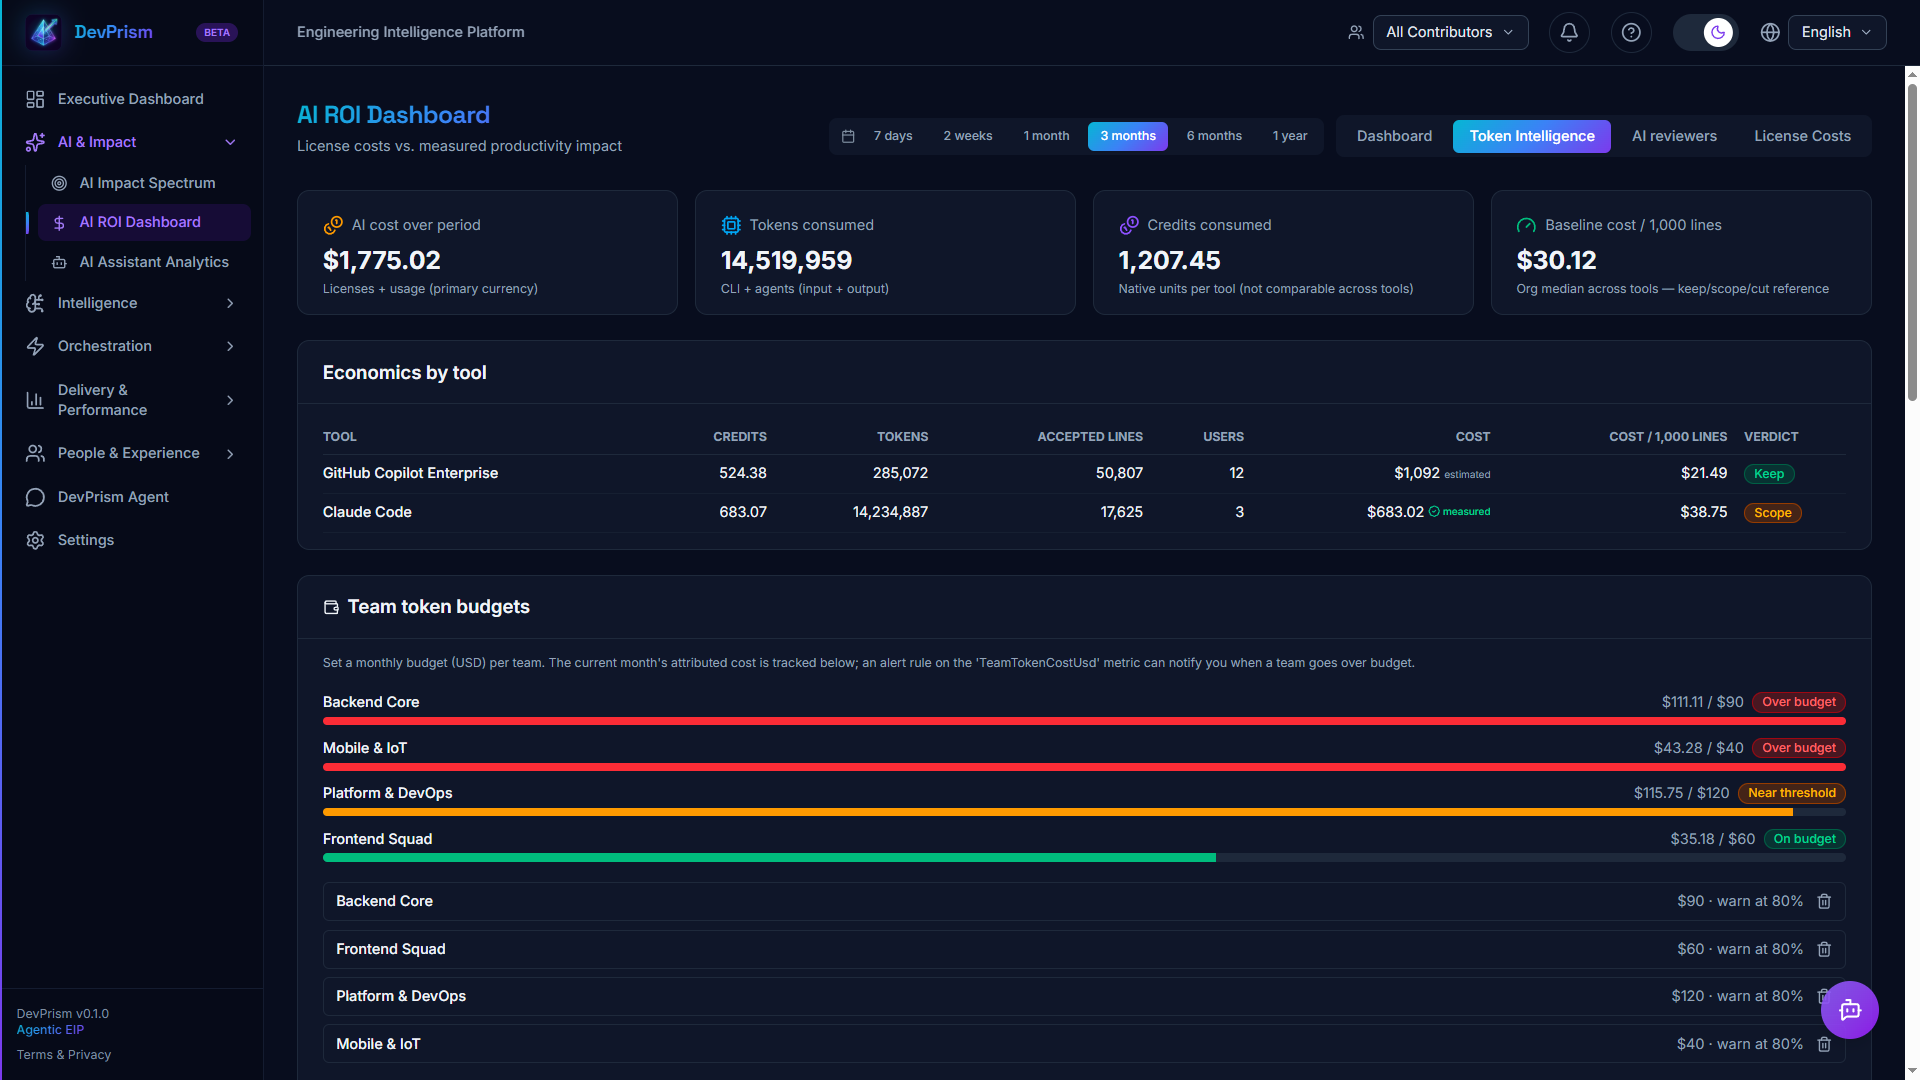Viewport: 1920px width, 1080px height.
Task: Click the GitHub Copilot Enterprise row
Action: (1084, 473)
